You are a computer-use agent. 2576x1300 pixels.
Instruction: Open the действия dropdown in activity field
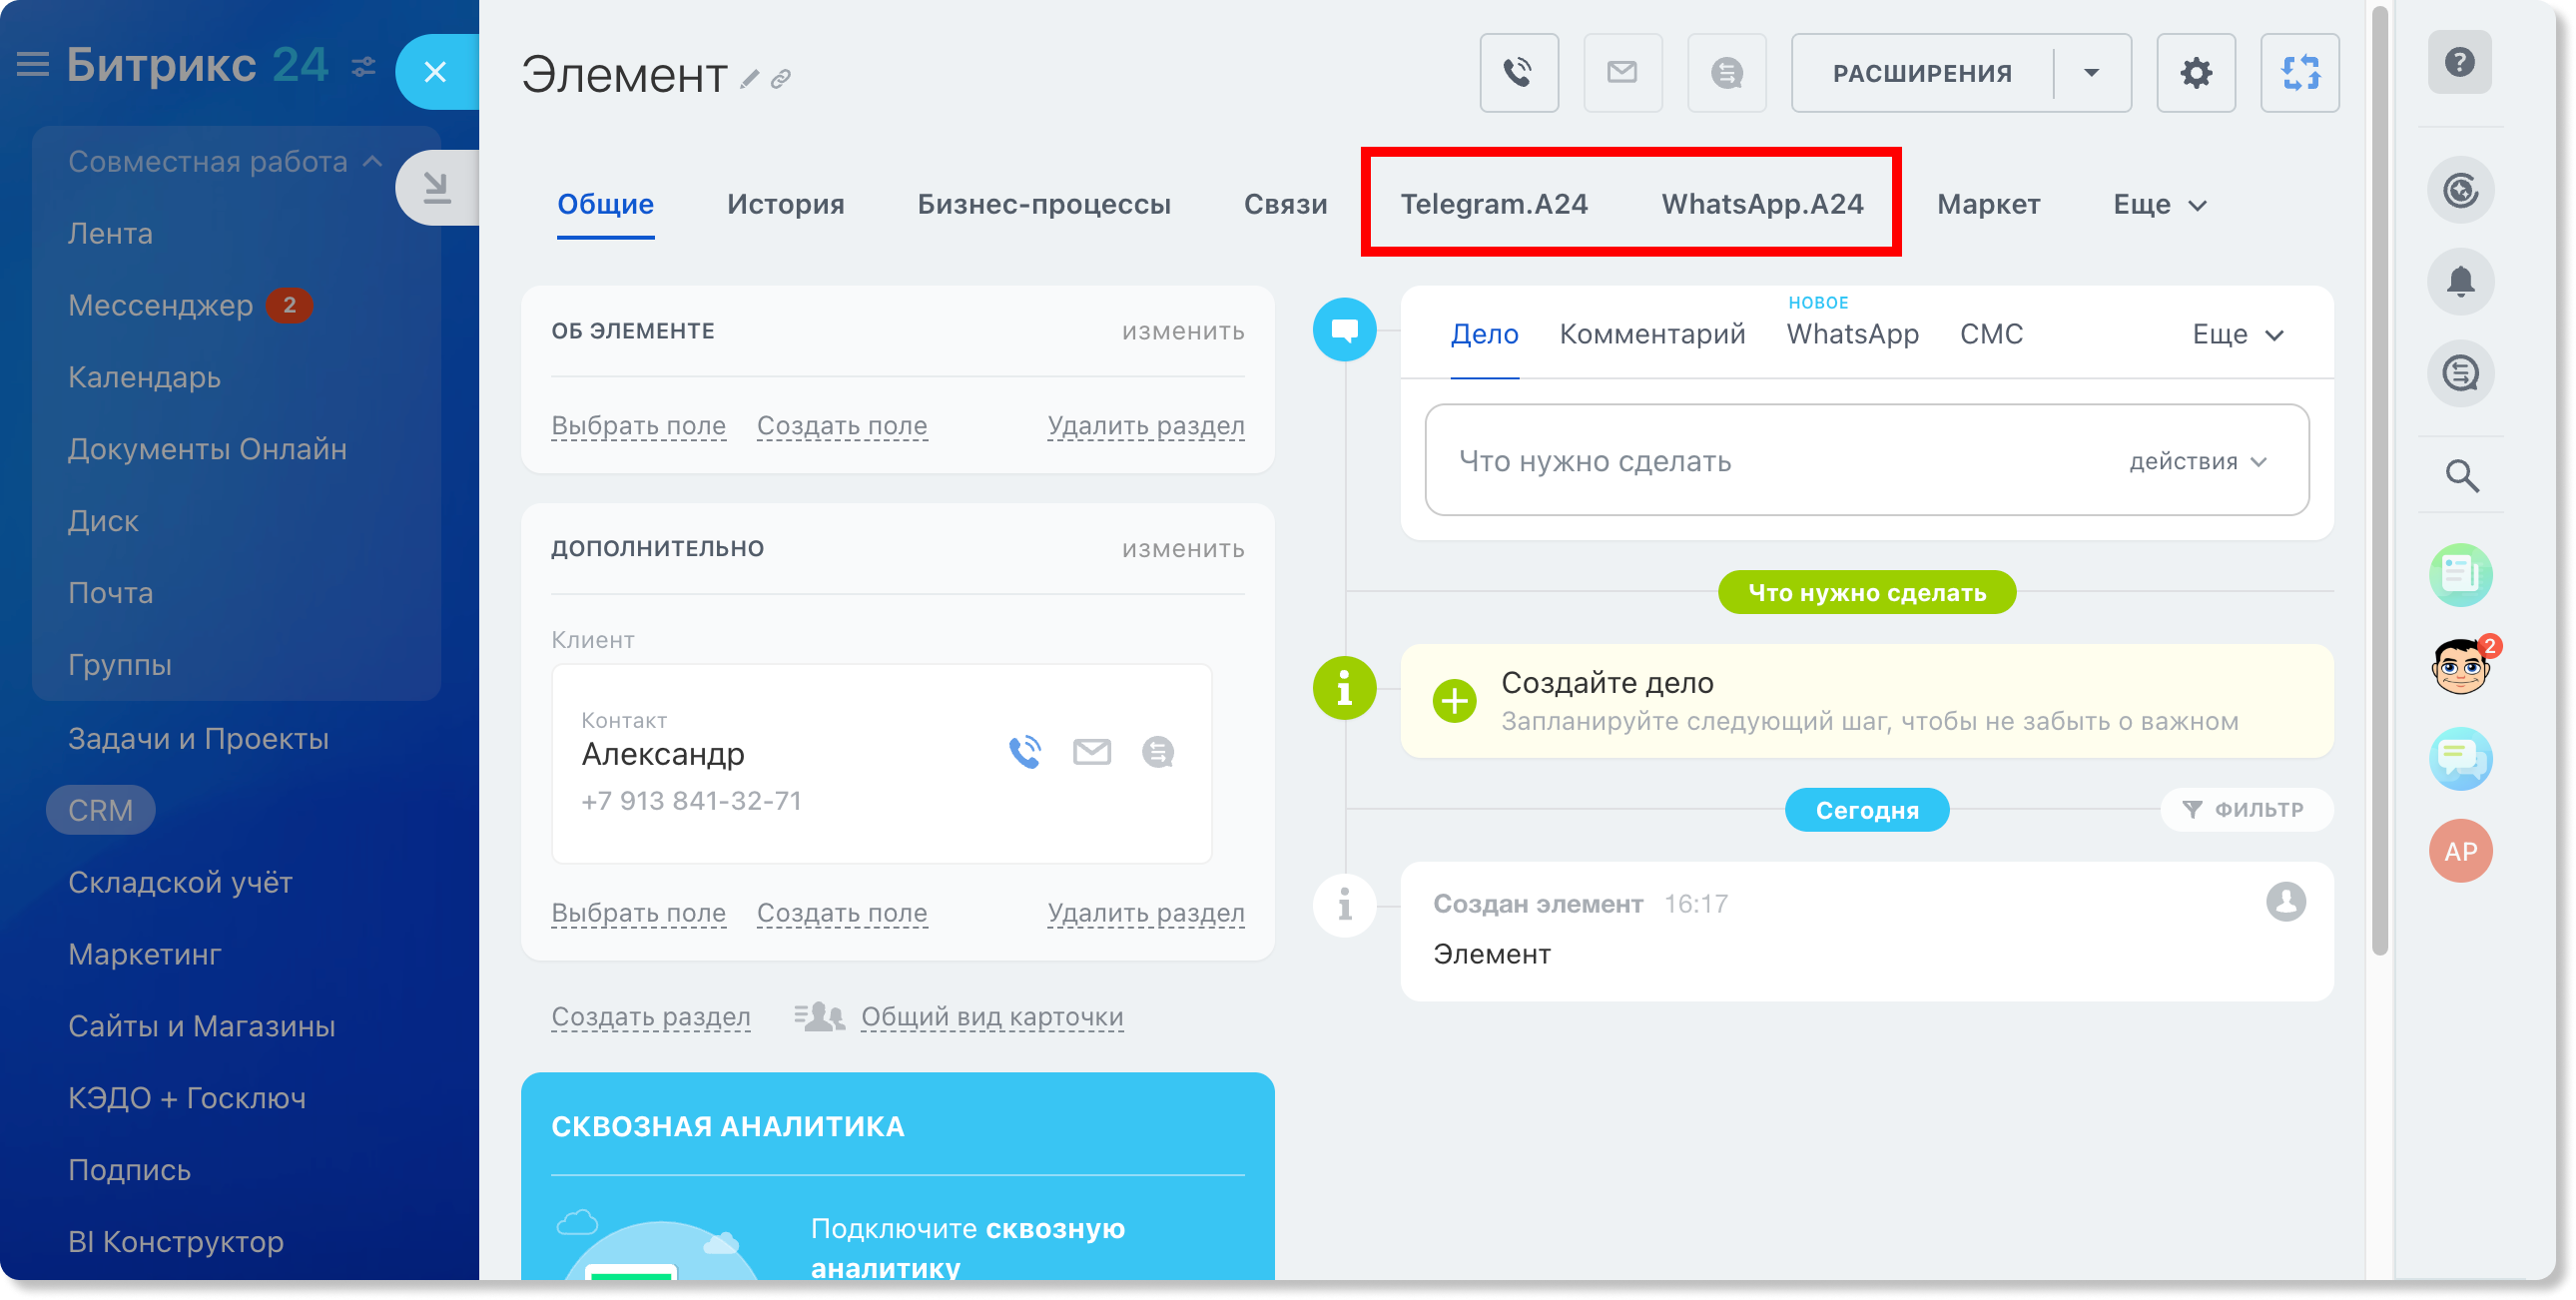coord(2197,462)
